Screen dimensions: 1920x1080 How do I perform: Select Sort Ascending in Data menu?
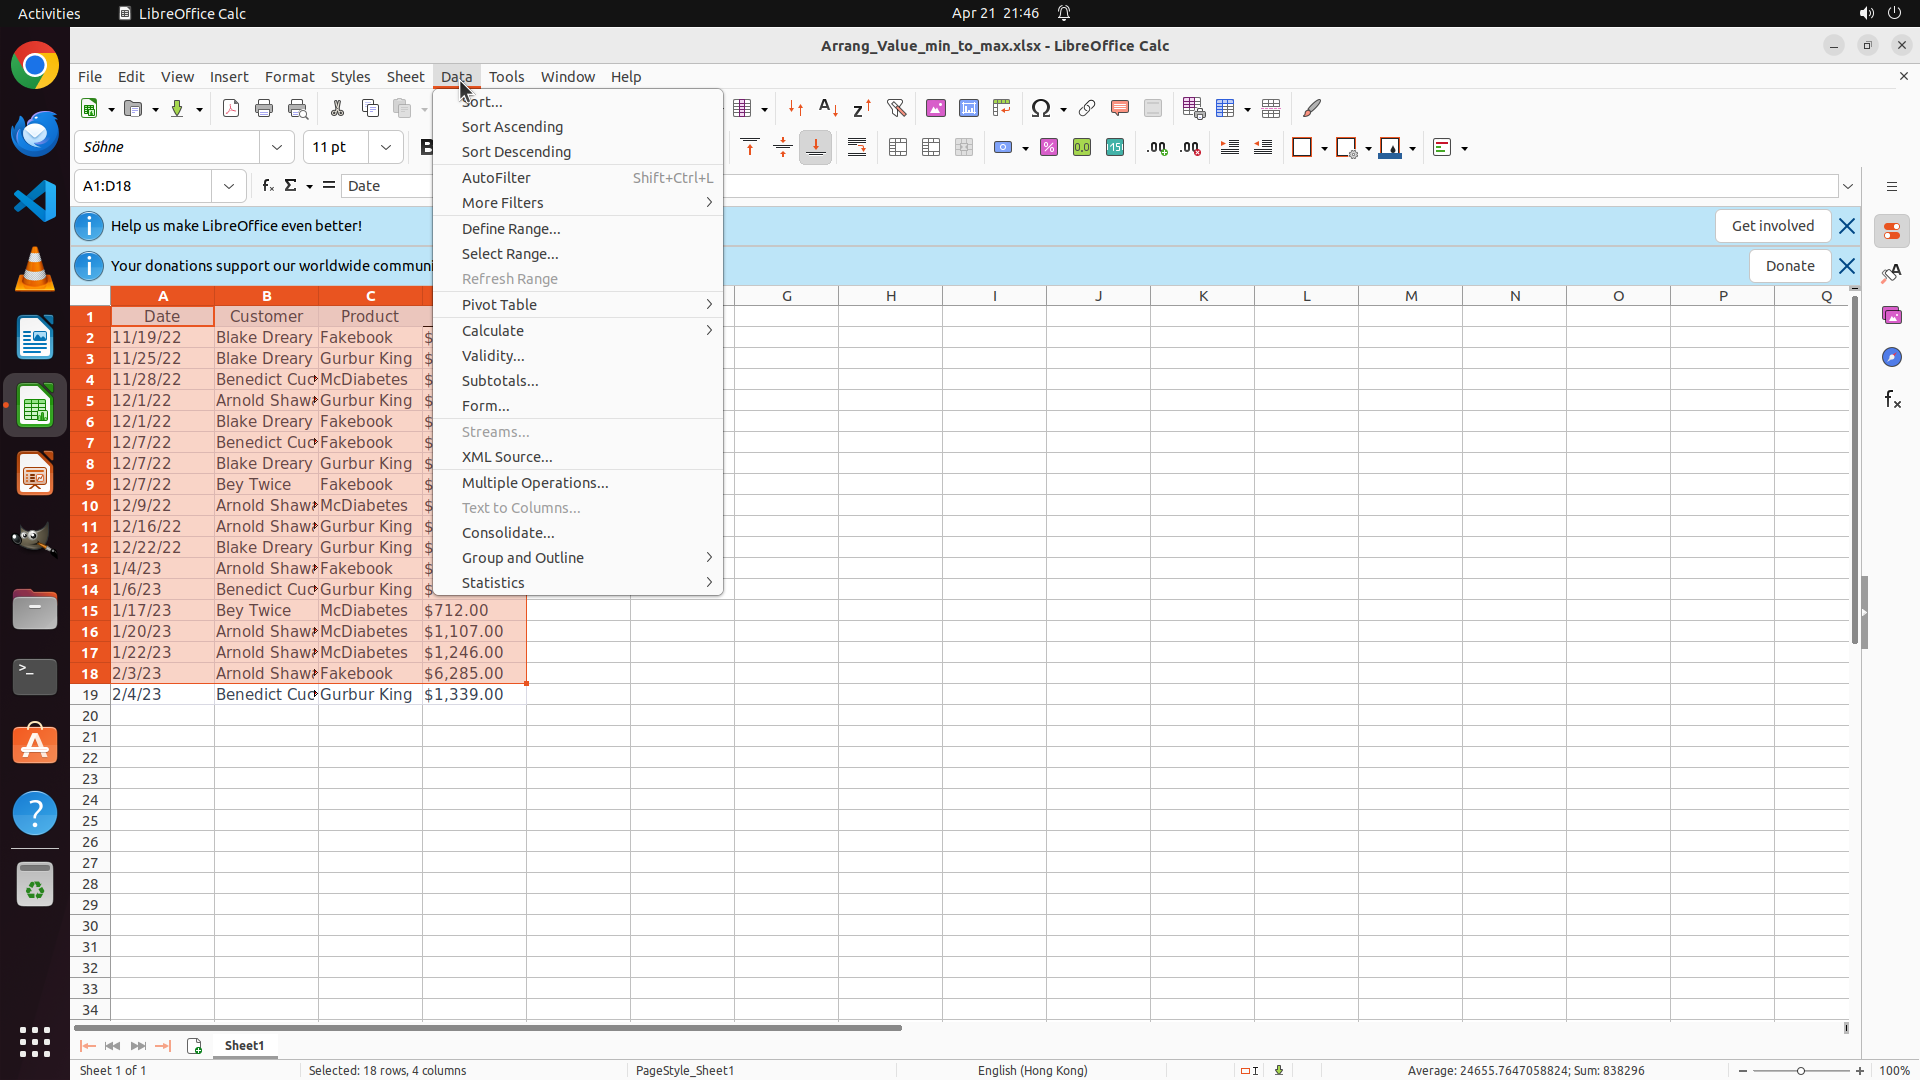(512, 127)
